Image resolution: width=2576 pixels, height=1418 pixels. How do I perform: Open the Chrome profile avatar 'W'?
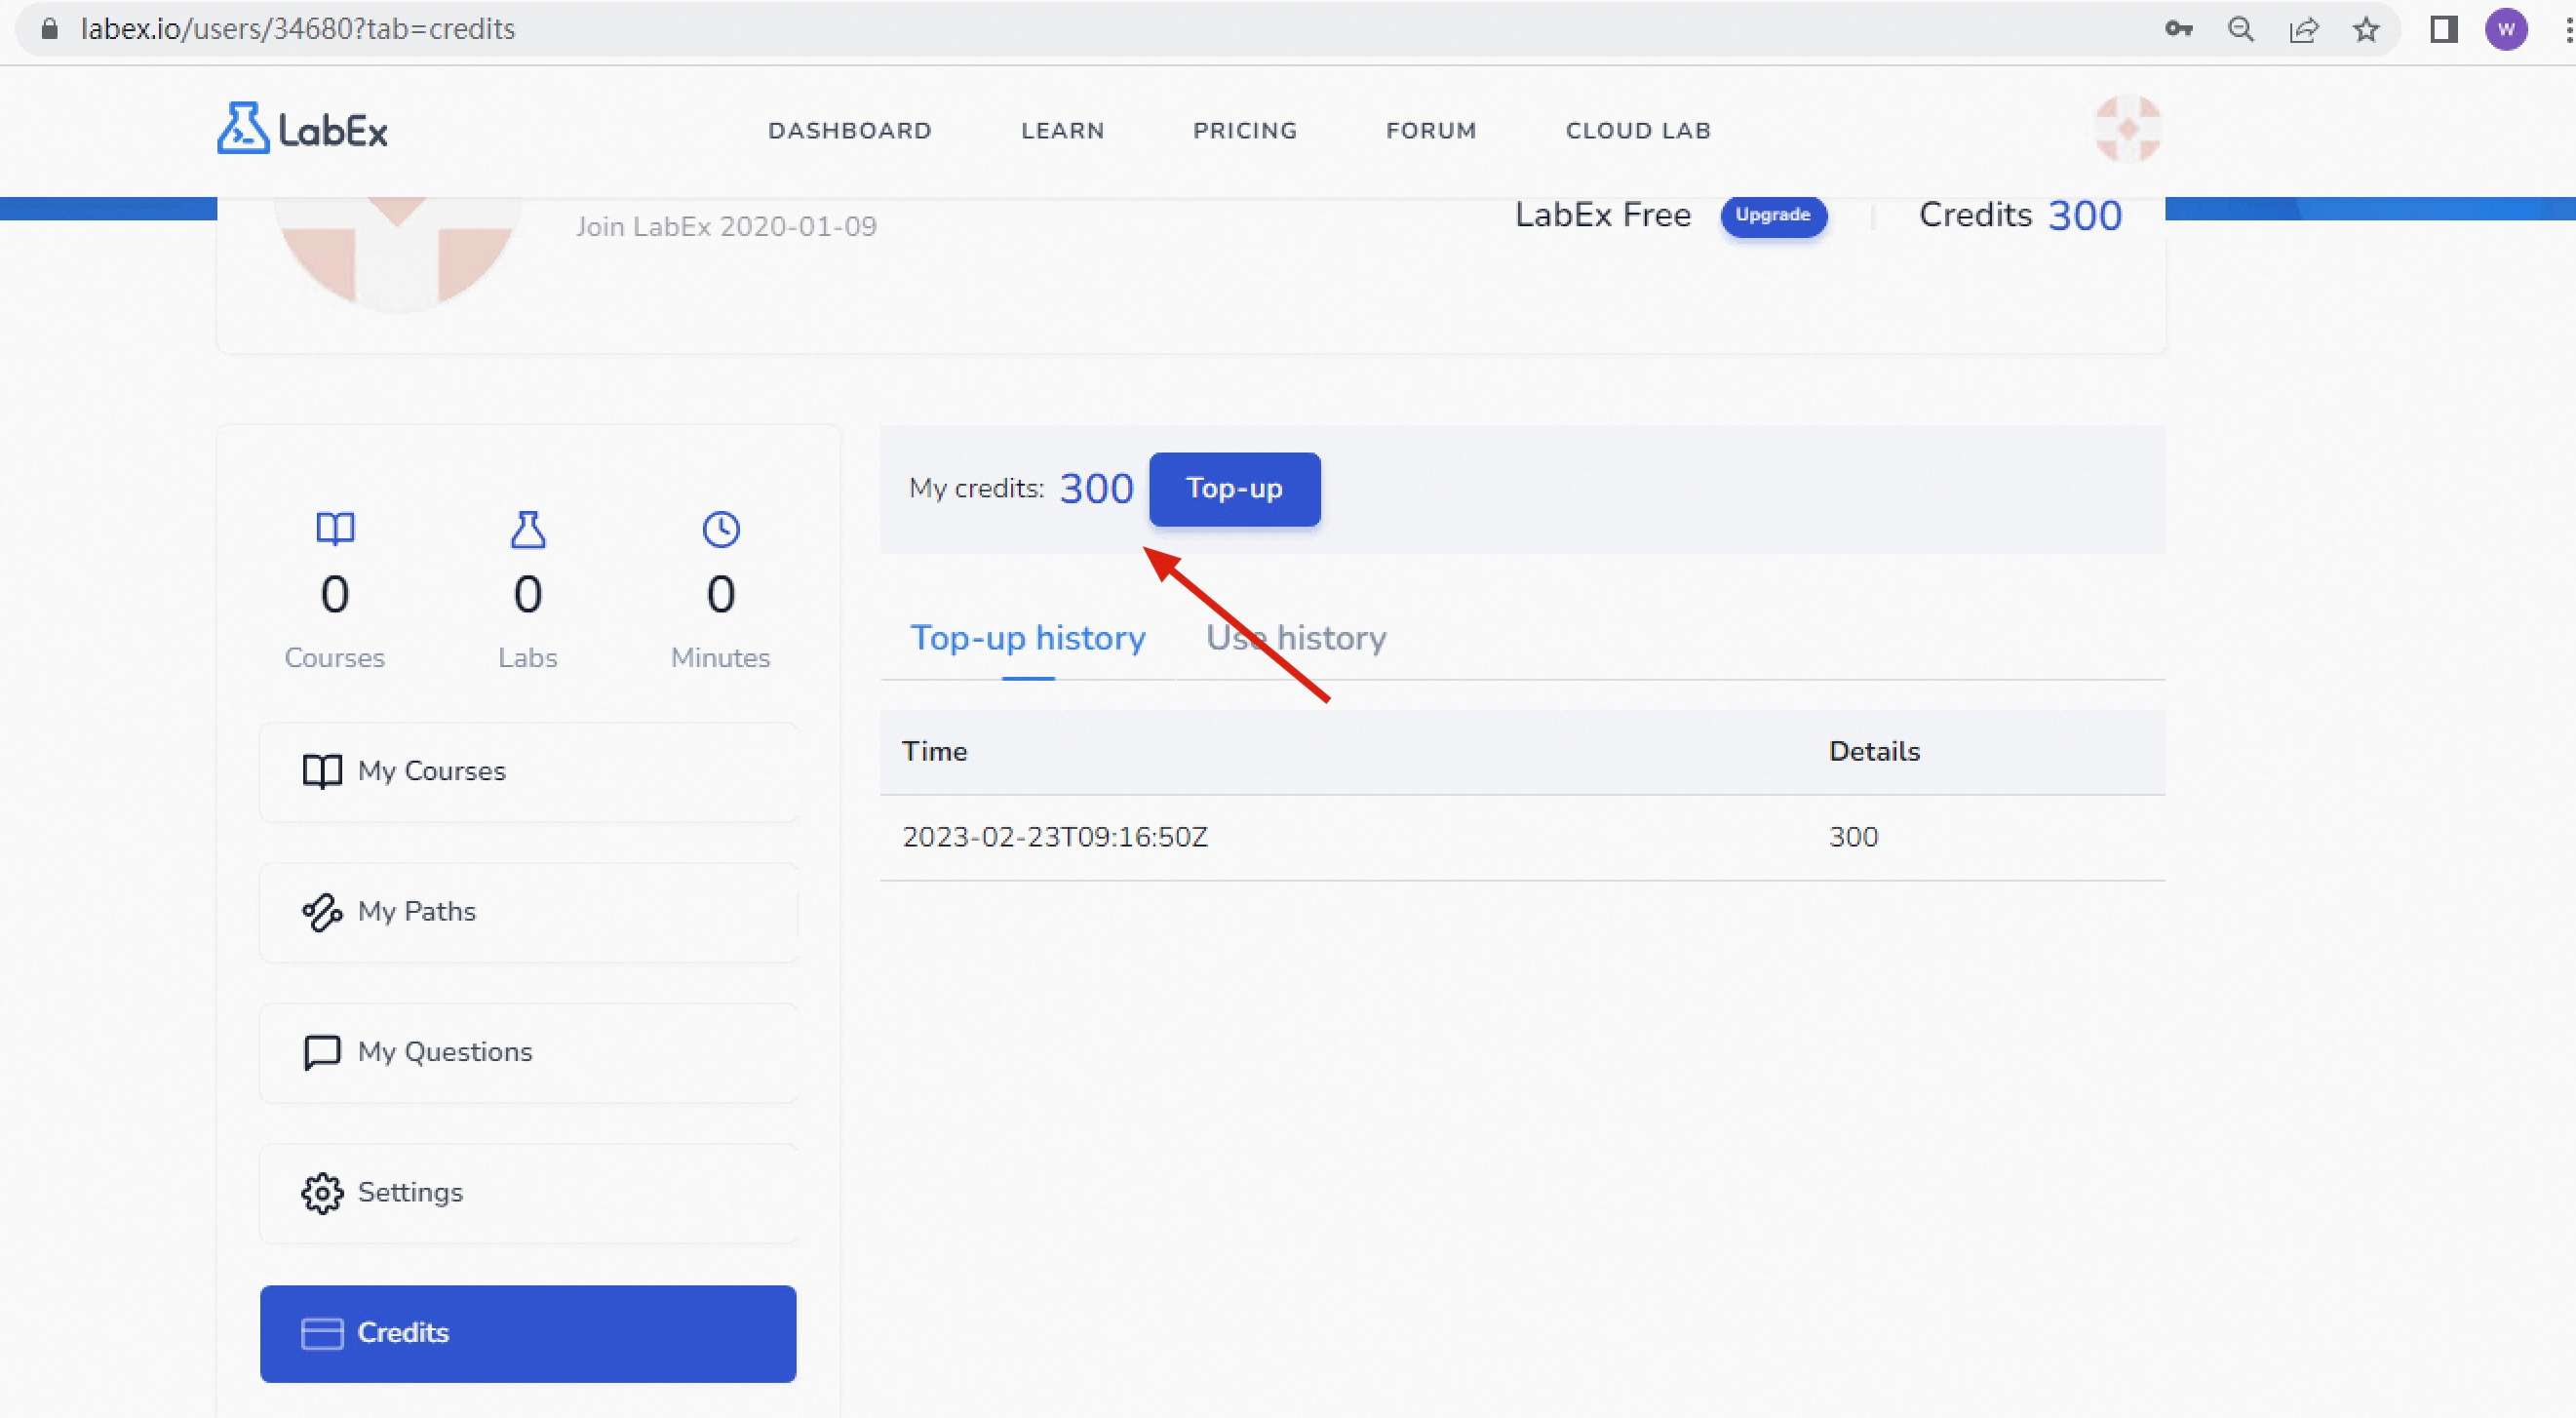coord(2506,29)
